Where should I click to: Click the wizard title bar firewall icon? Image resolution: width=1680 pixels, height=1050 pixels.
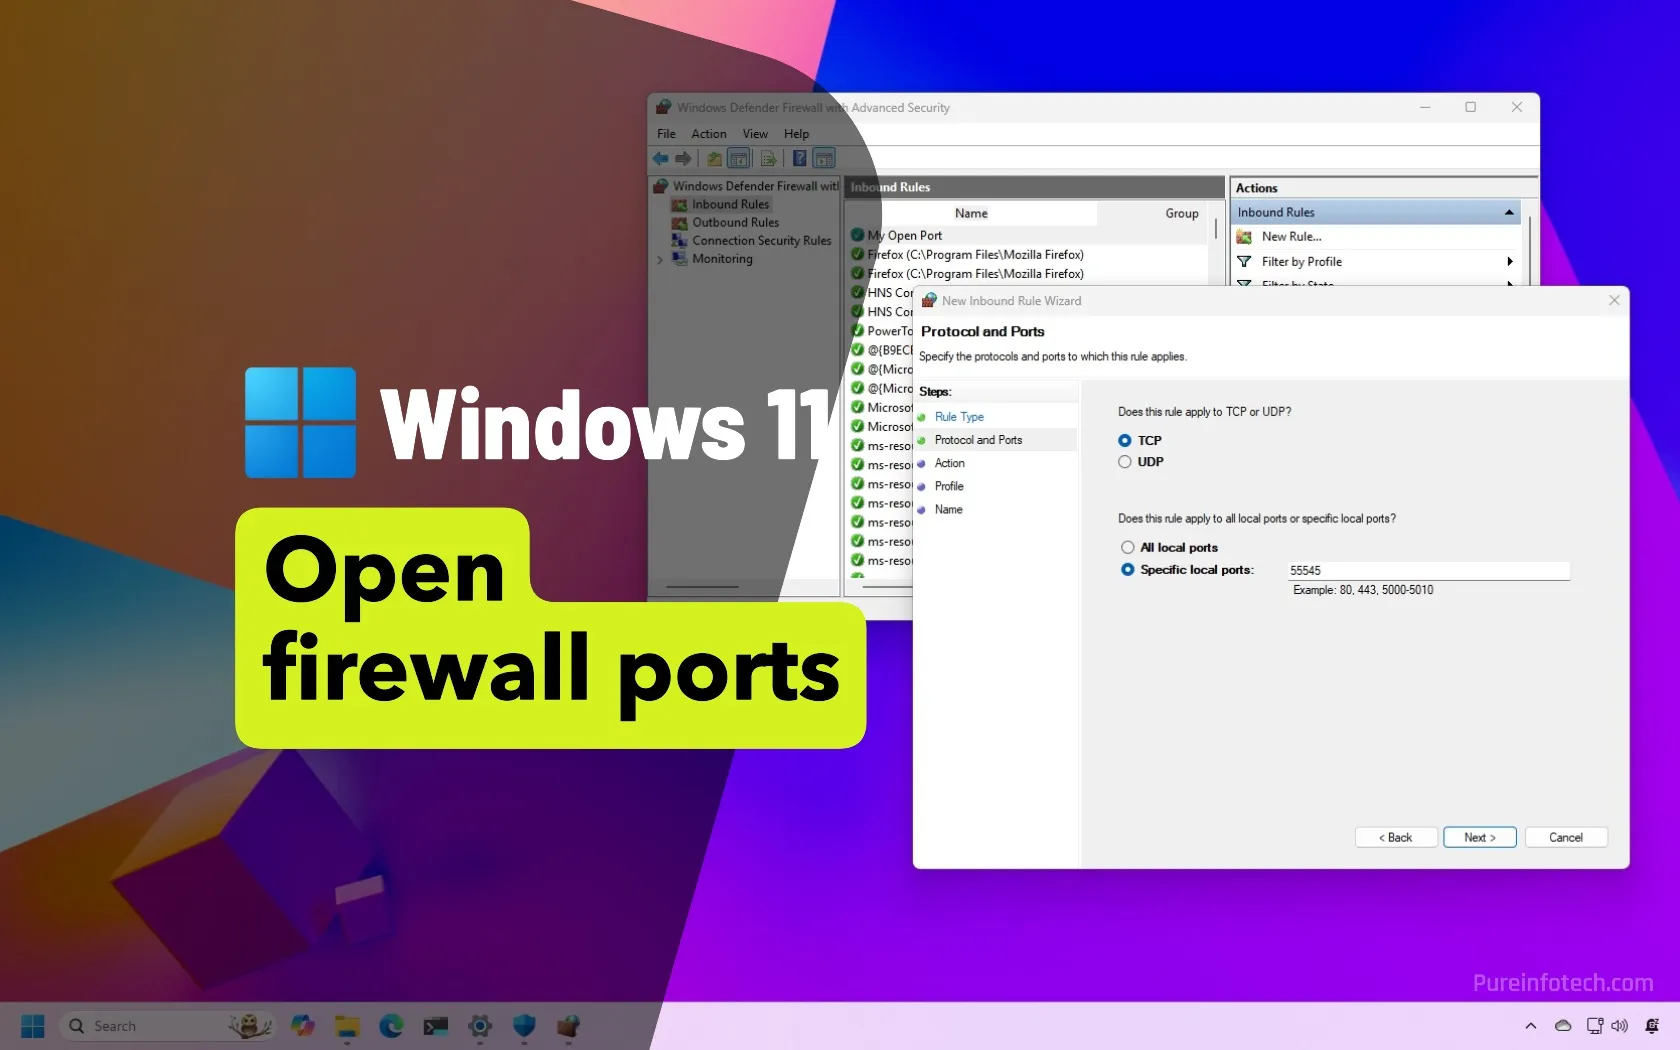(x=929, y=300)
